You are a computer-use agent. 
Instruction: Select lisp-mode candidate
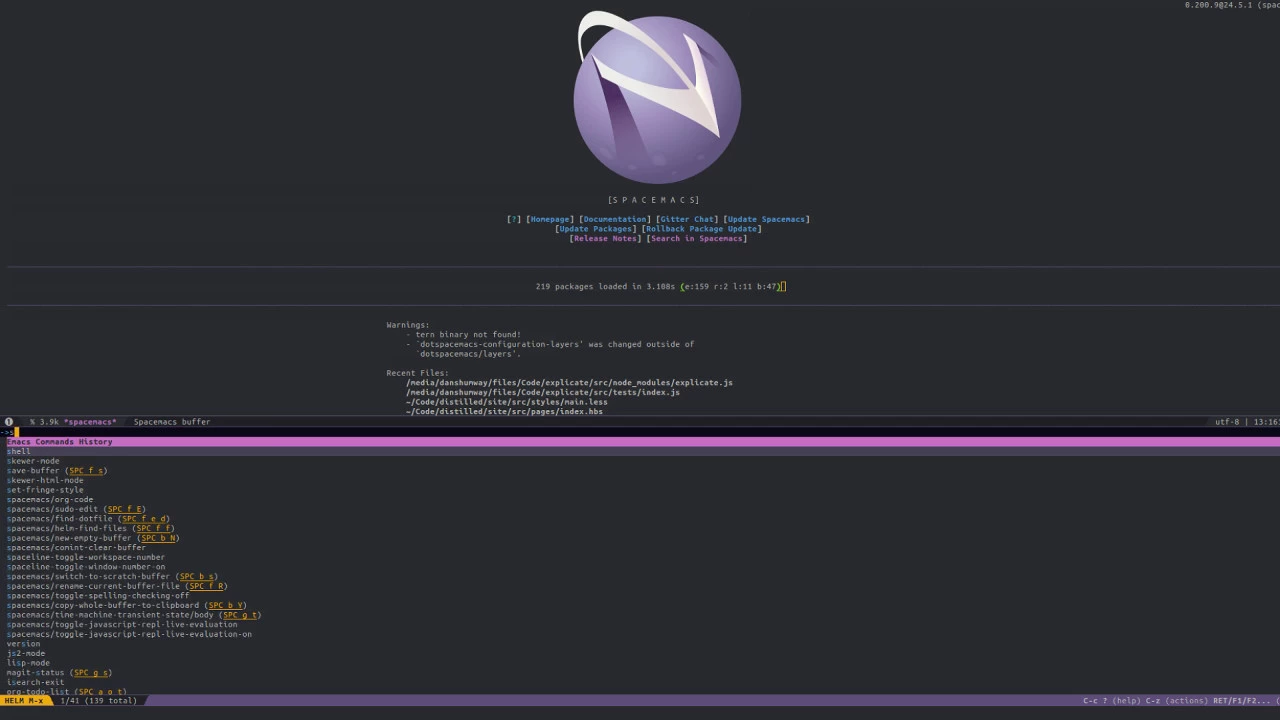tap(28, 663)
